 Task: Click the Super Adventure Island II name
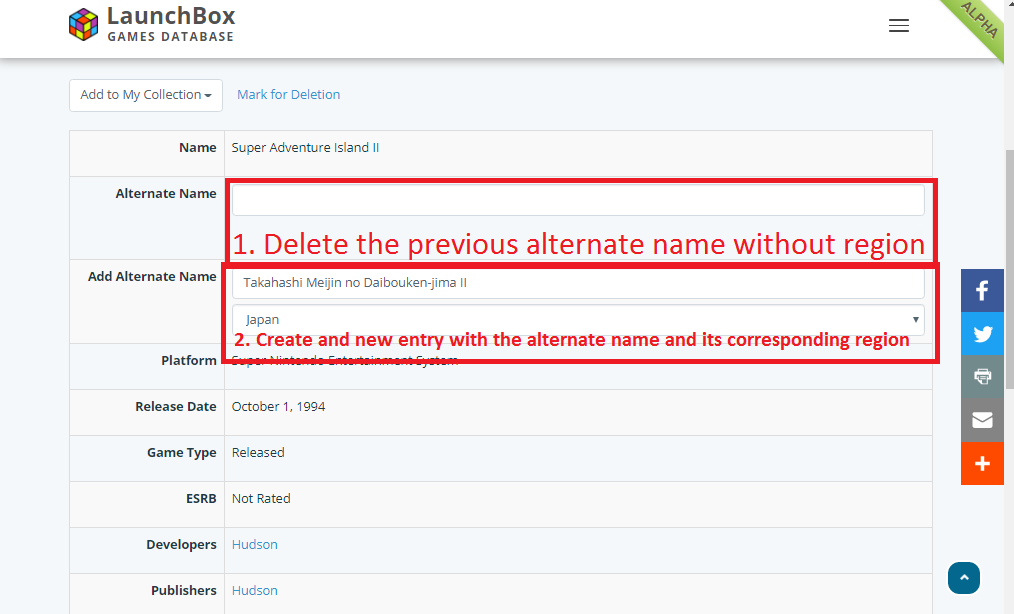[305, 148]
